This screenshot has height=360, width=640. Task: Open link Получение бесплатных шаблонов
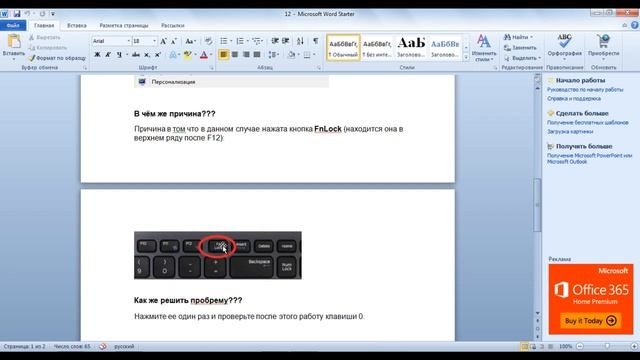pyautogui.click(x=588, y=122)
